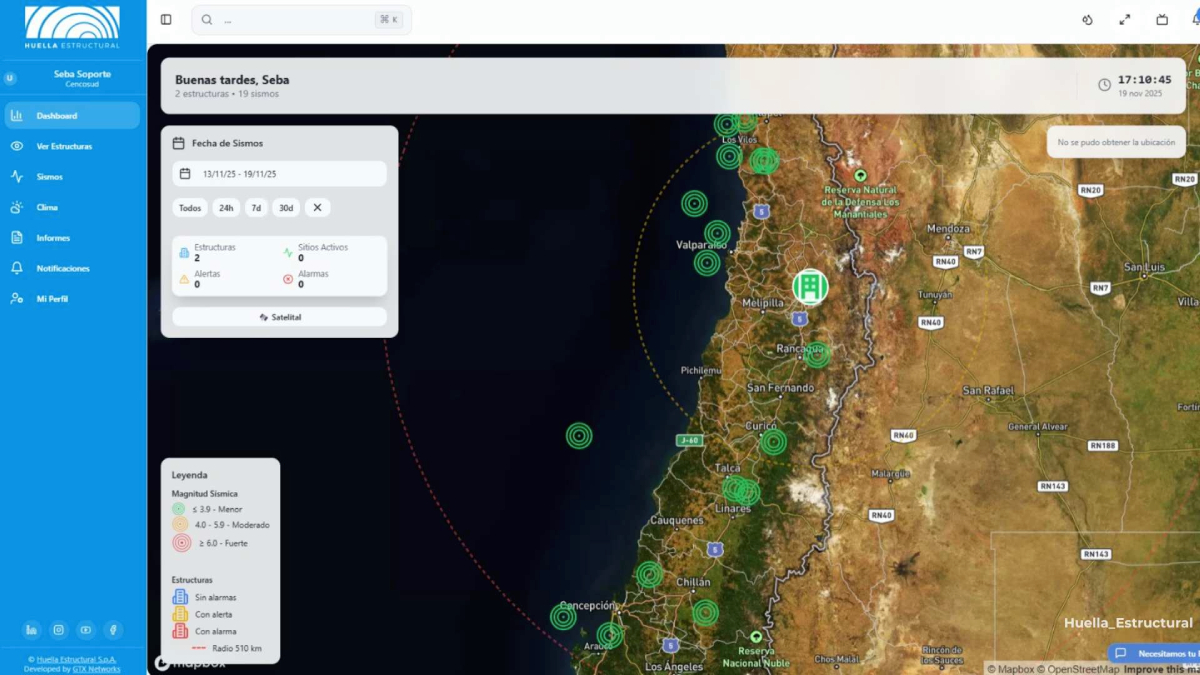Click the earthquake marker left of Concepción
The image size is (1200, 675).
click(563, 617)
